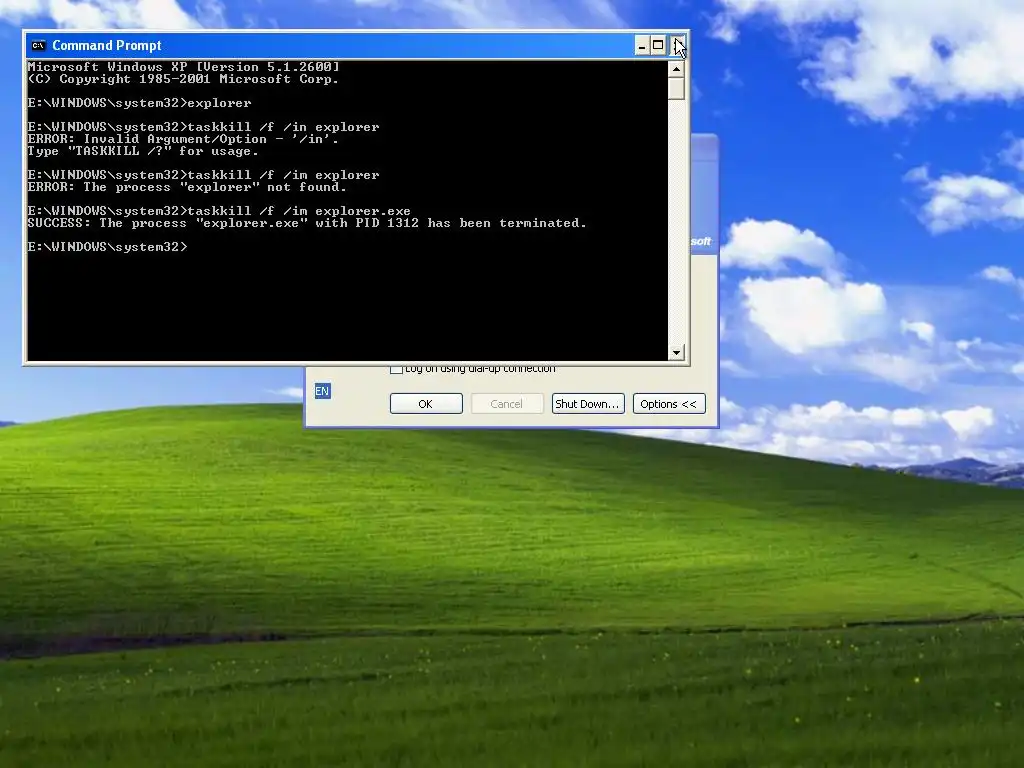This screenshot has height=768, width=1024.
Task: Click the Copyright 1985-2001 Microsoft Corp. line
Action: point(183,79)
